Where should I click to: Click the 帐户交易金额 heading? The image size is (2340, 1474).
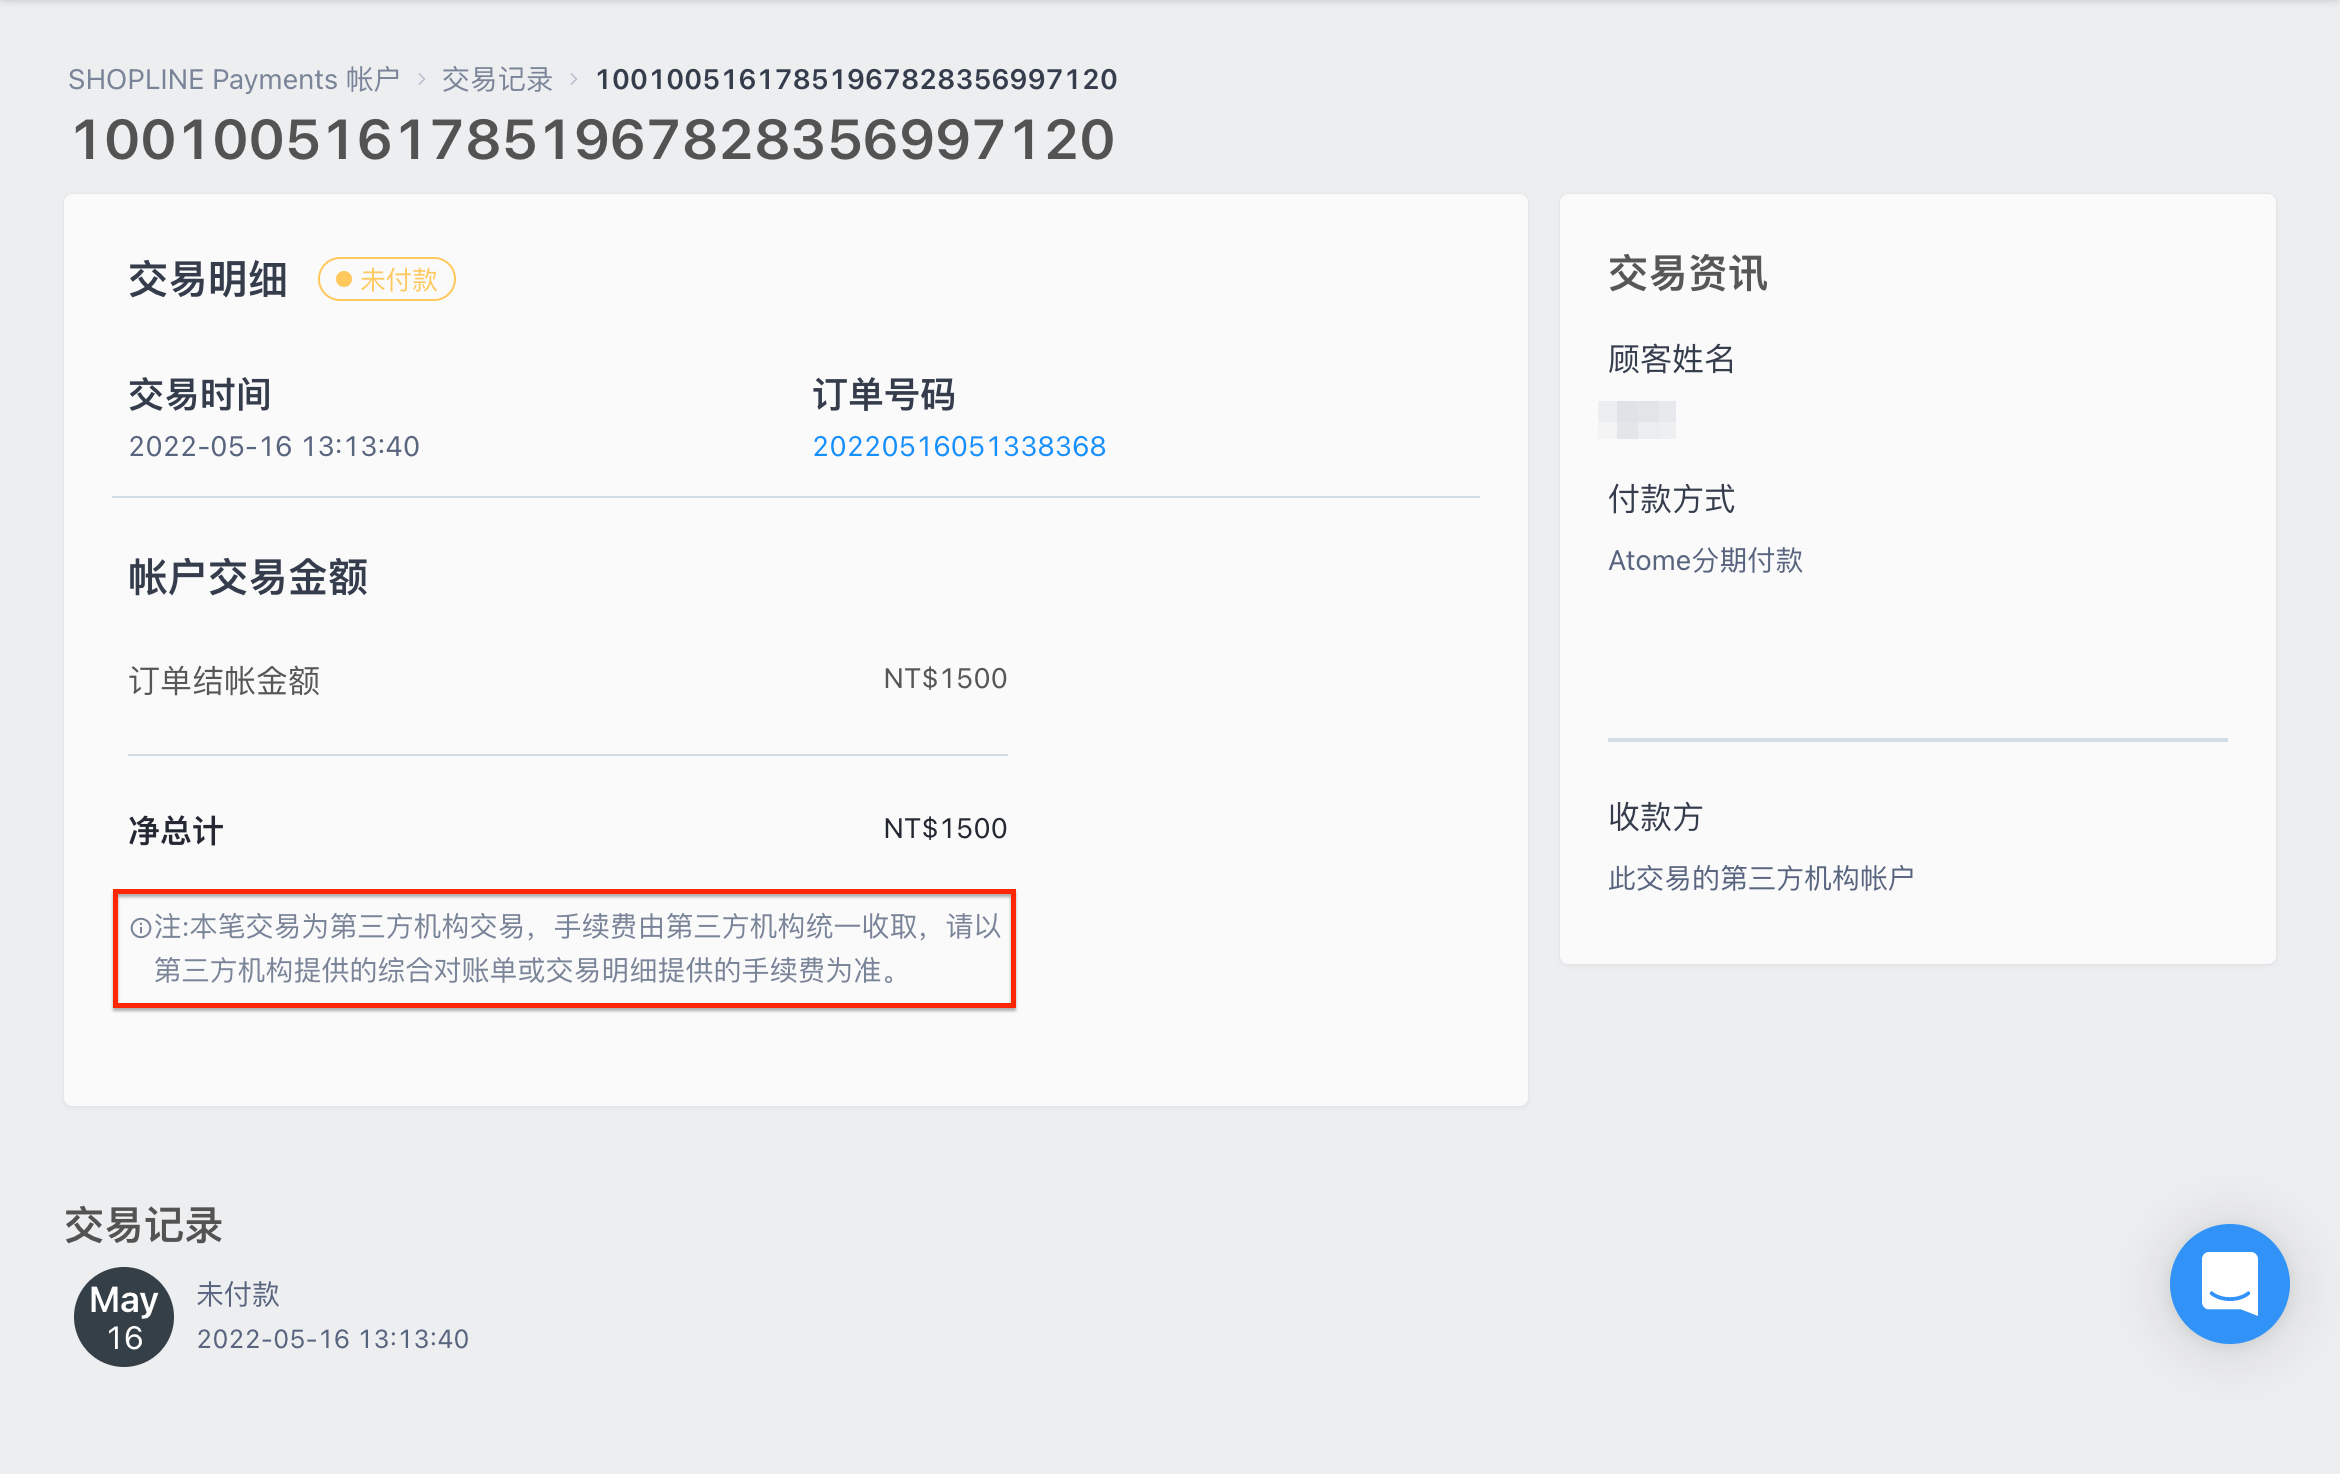[x=248, y=577]
